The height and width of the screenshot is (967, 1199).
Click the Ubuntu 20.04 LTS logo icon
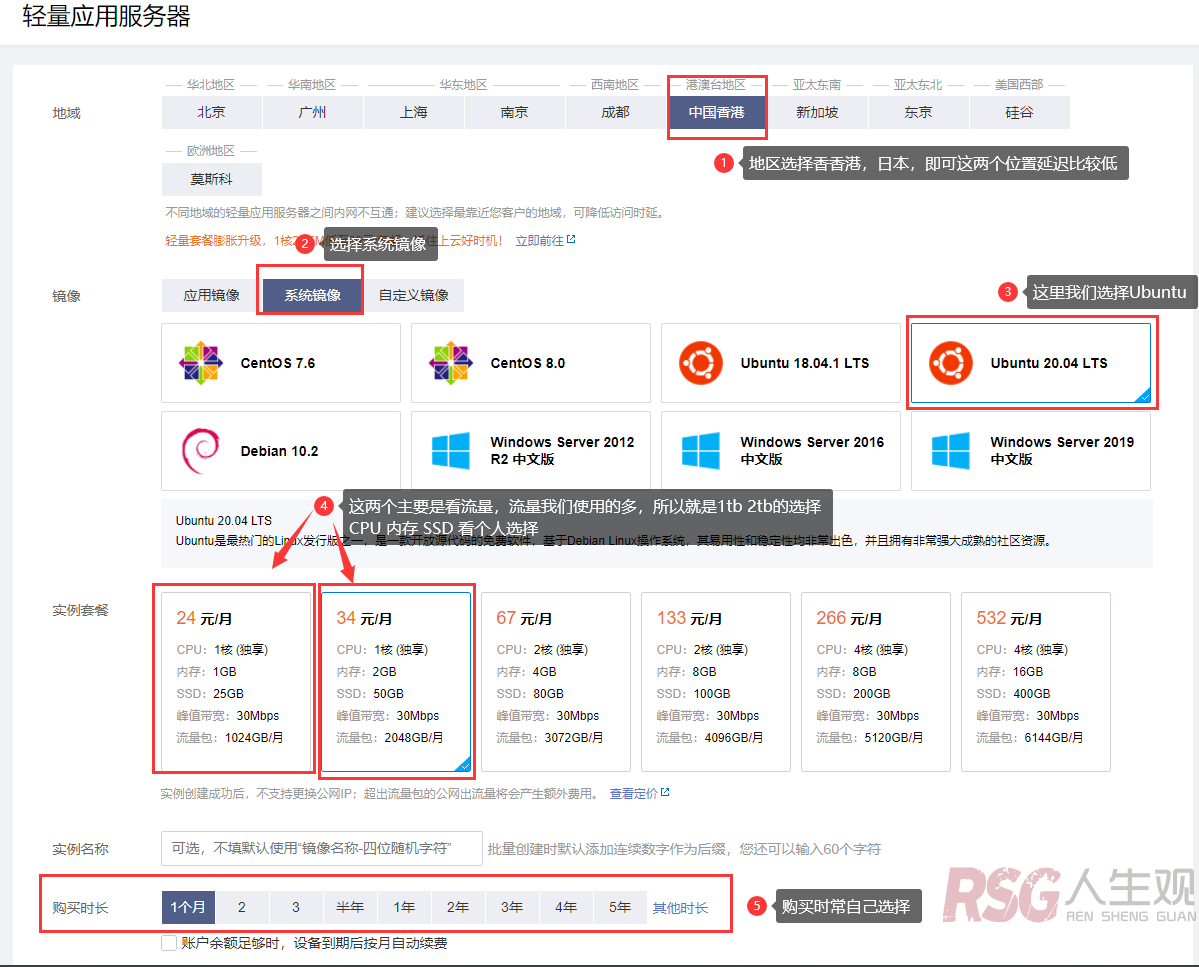[x=950, y=363]
